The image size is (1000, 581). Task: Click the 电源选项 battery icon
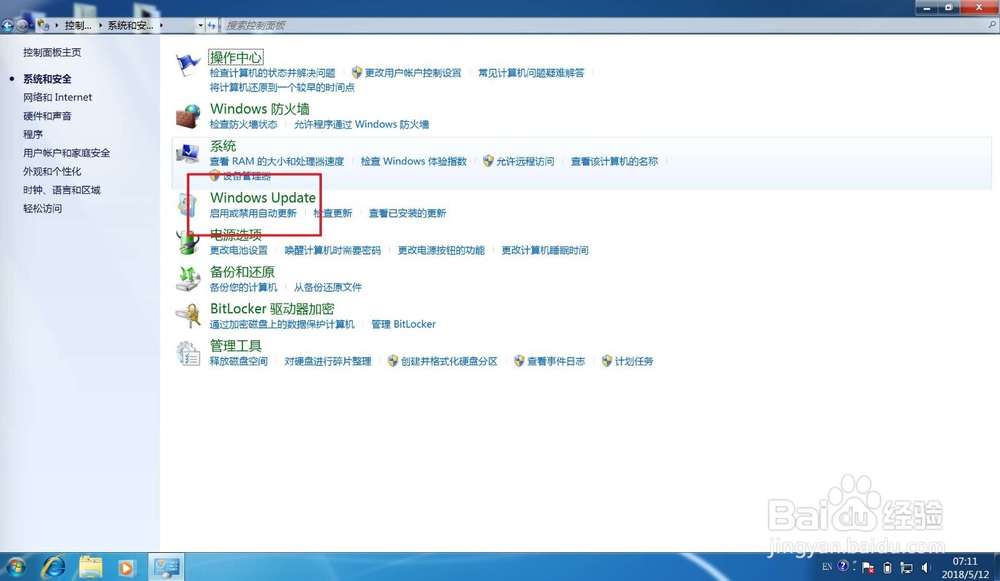point(190,243)
